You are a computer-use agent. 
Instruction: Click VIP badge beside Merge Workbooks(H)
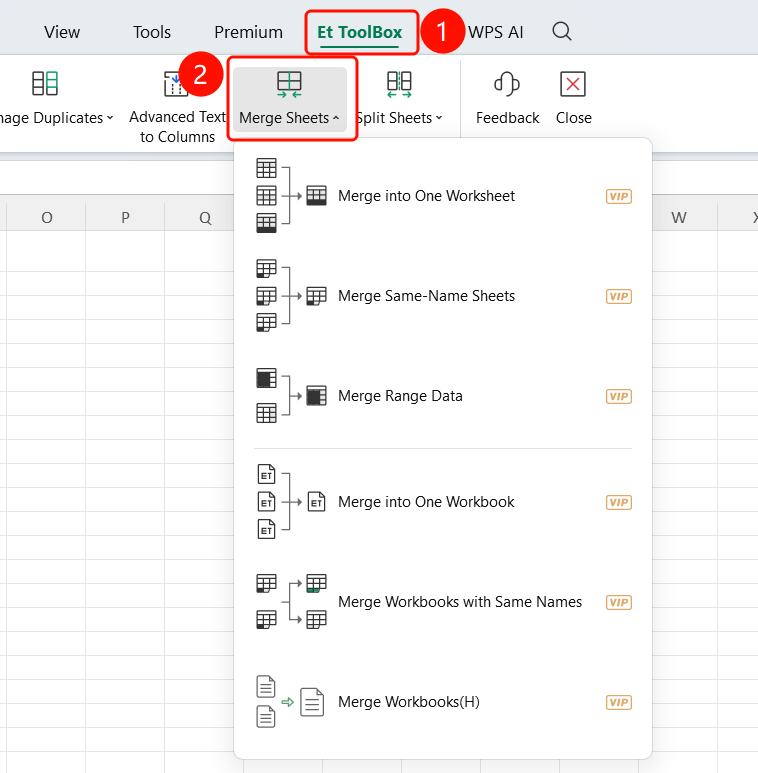tap(619, 703)
